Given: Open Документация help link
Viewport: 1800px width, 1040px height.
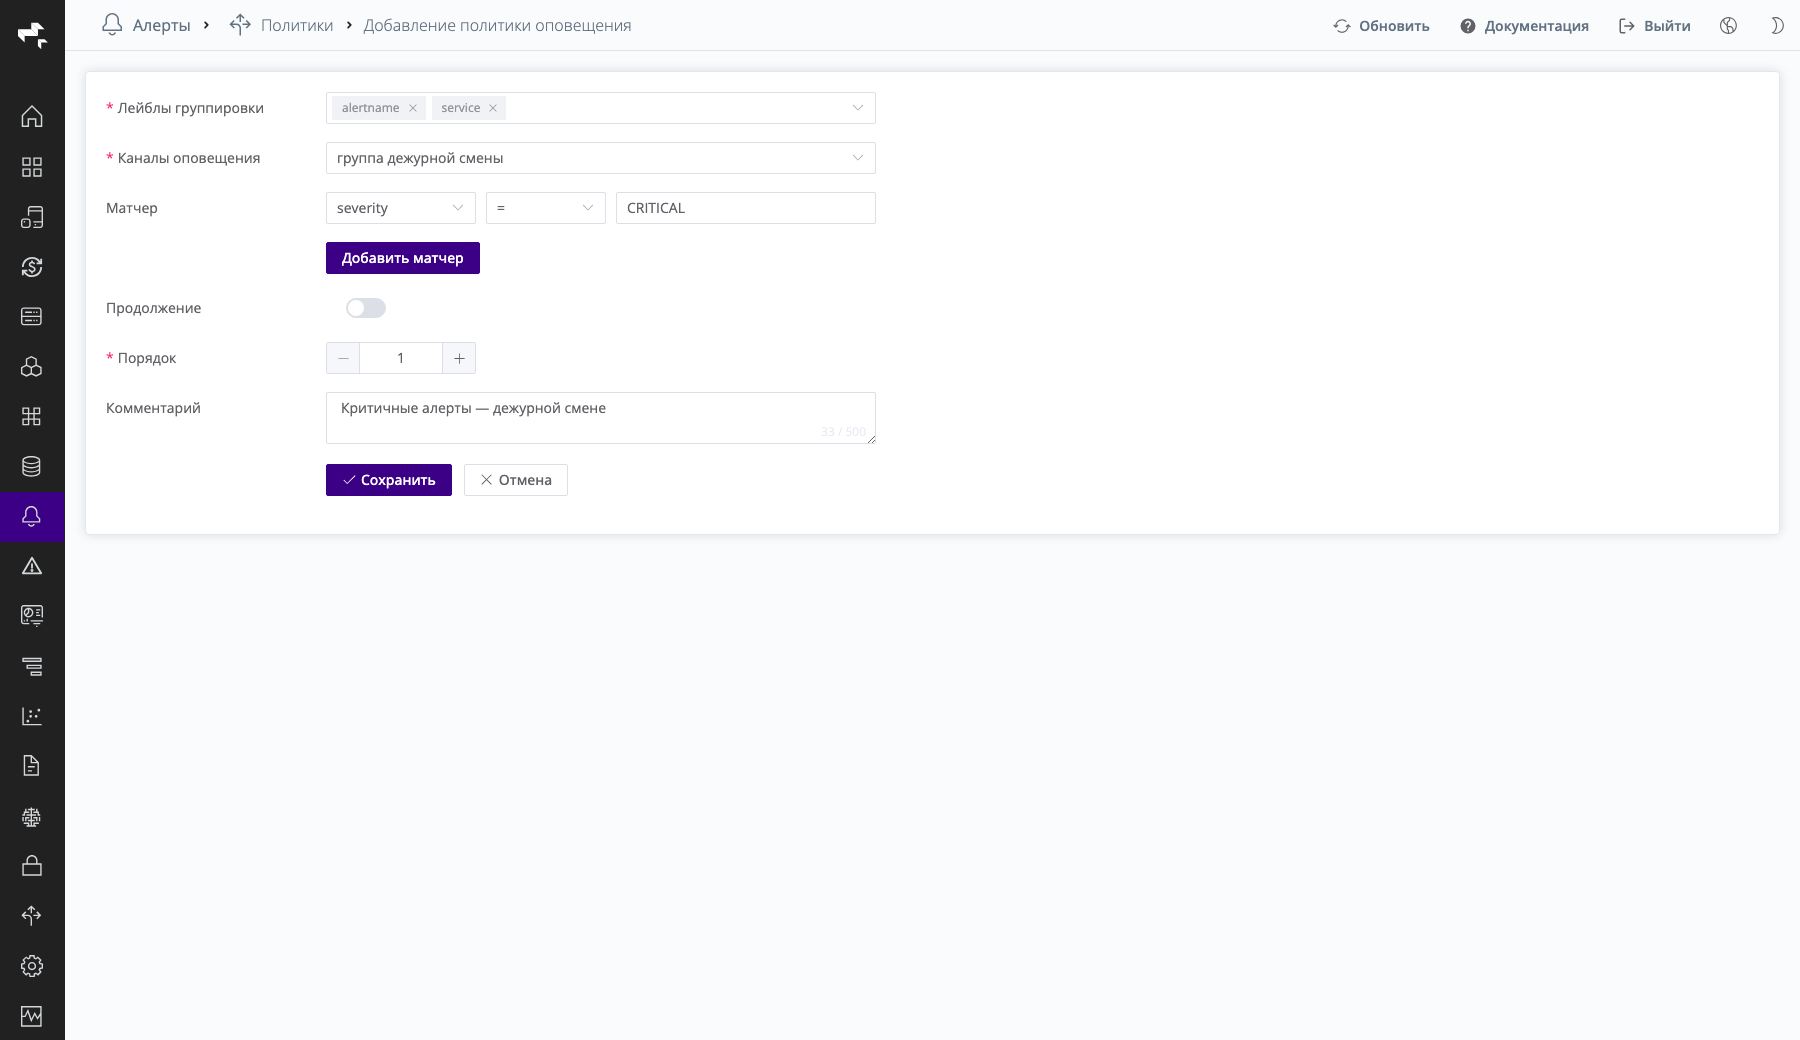Looking at the screenshot, I should pyautogui.click(x=1524, y=26).
